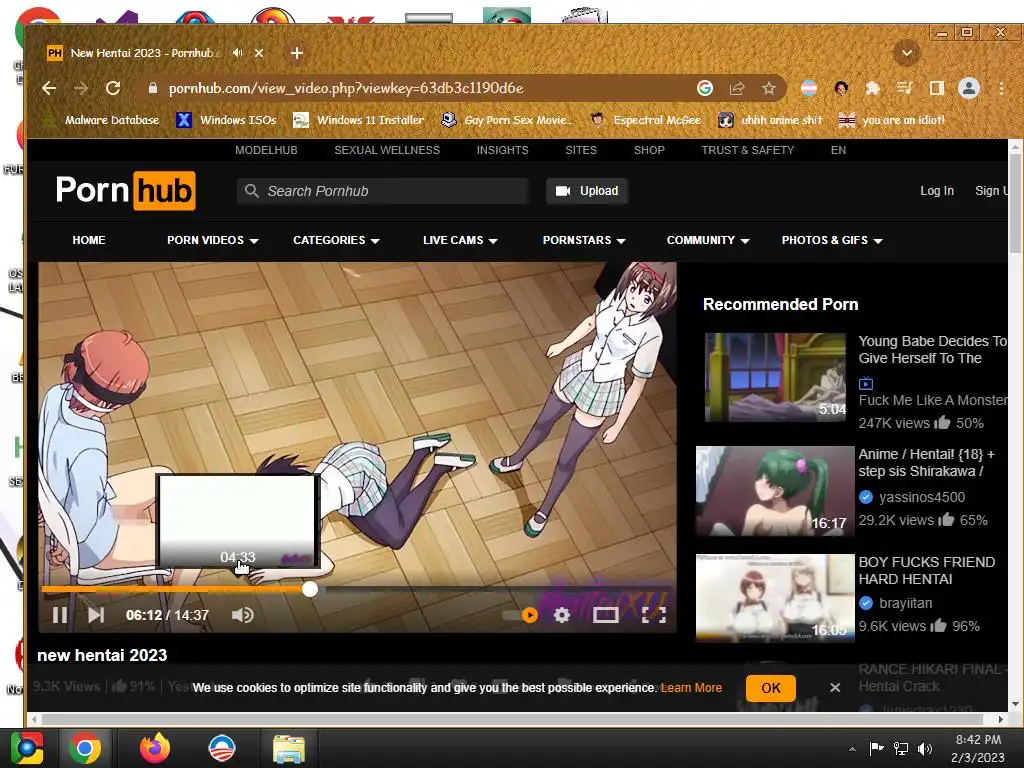Expand the PHOTOS & GIFS dropdown

(832, 240)
